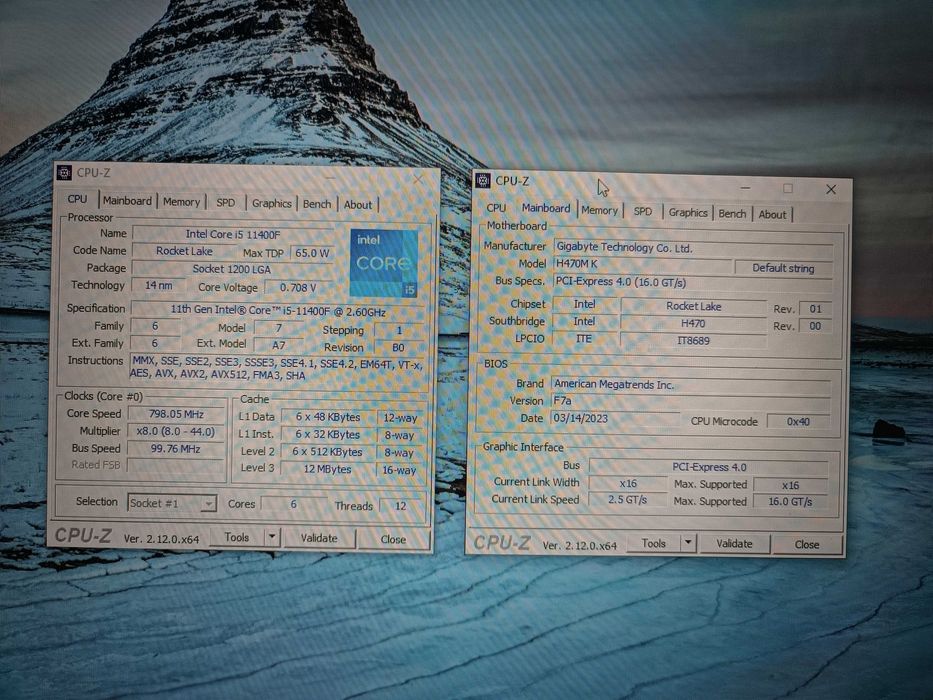Click the Bus Specs value PCI-Express 4.0

click(x=693, y=283)
